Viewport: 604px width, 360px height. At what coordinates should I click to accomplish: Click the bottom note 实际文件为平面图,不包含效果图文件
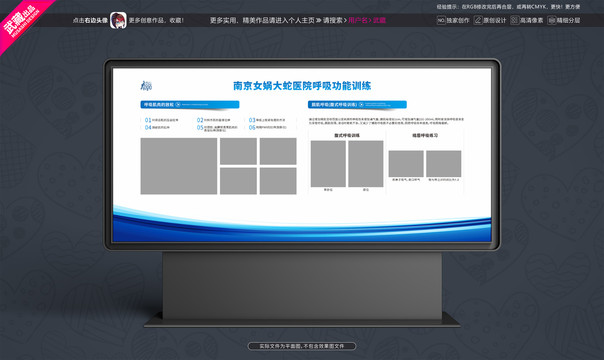click(x=302, y=346)
